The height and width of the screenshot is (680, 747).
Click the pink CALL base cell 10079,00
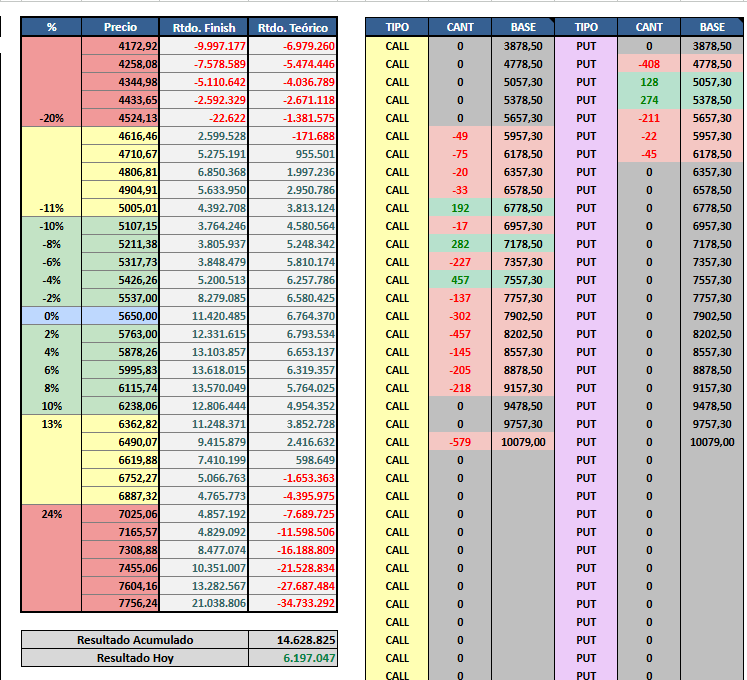tap(523, 442)
